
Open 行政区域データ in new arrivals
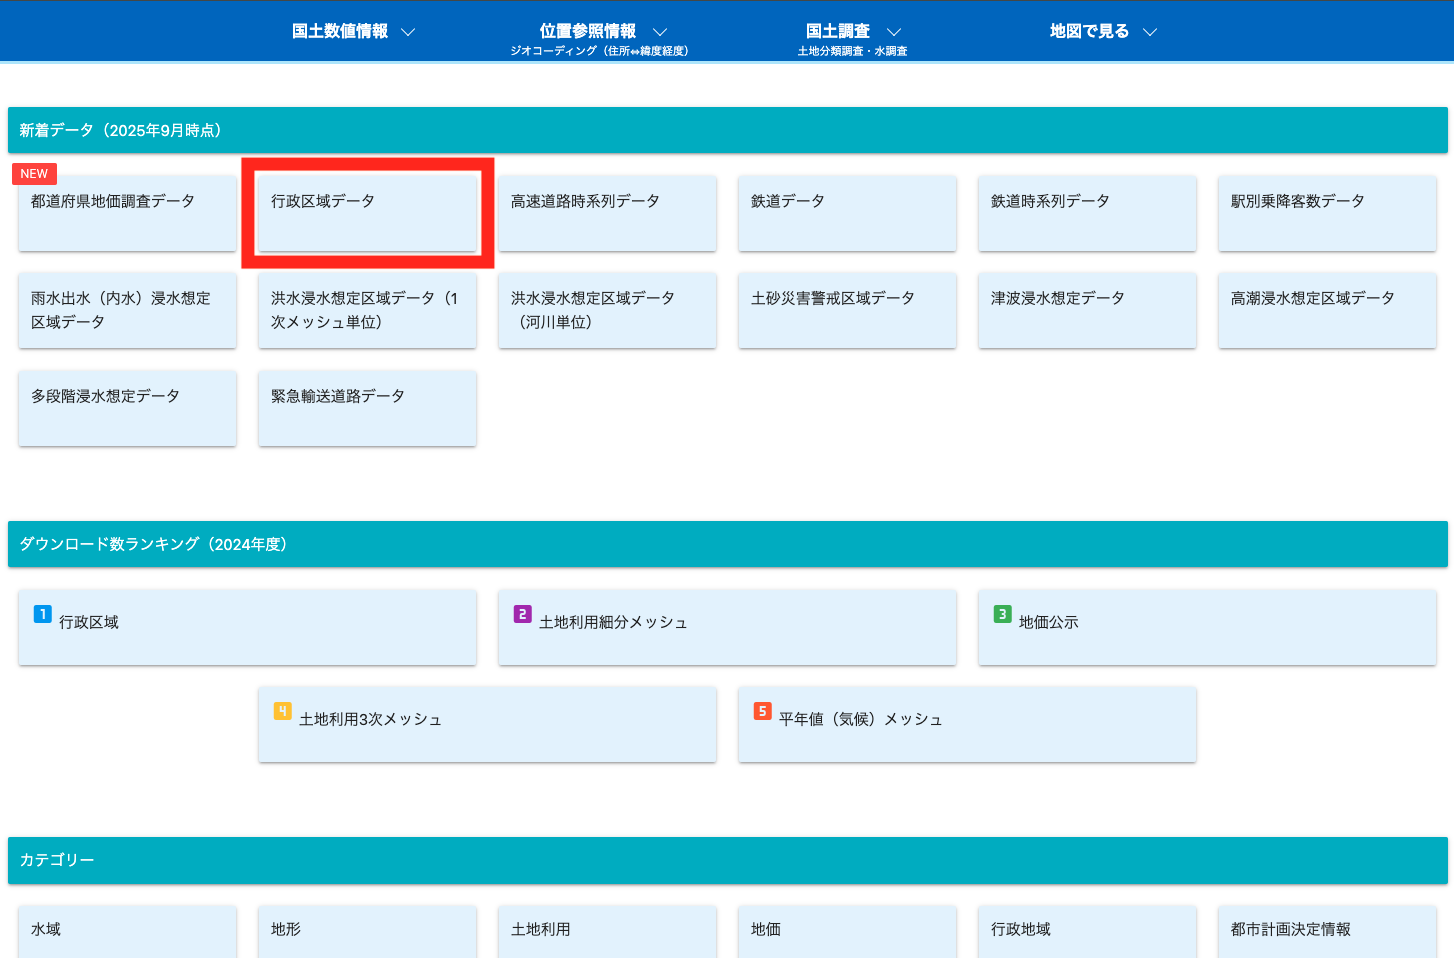367,213
